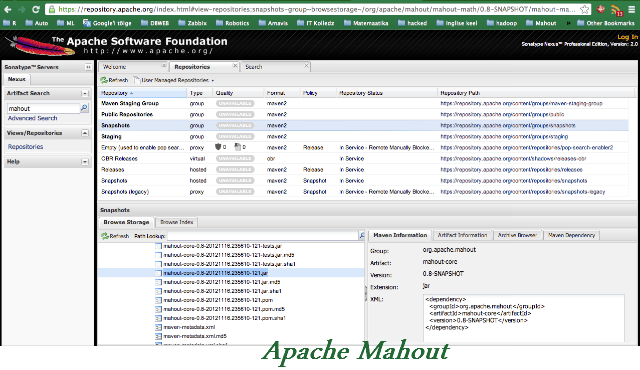
Task: Select the Snapshots (legacy) proxy row
Action: click(363, 192)
